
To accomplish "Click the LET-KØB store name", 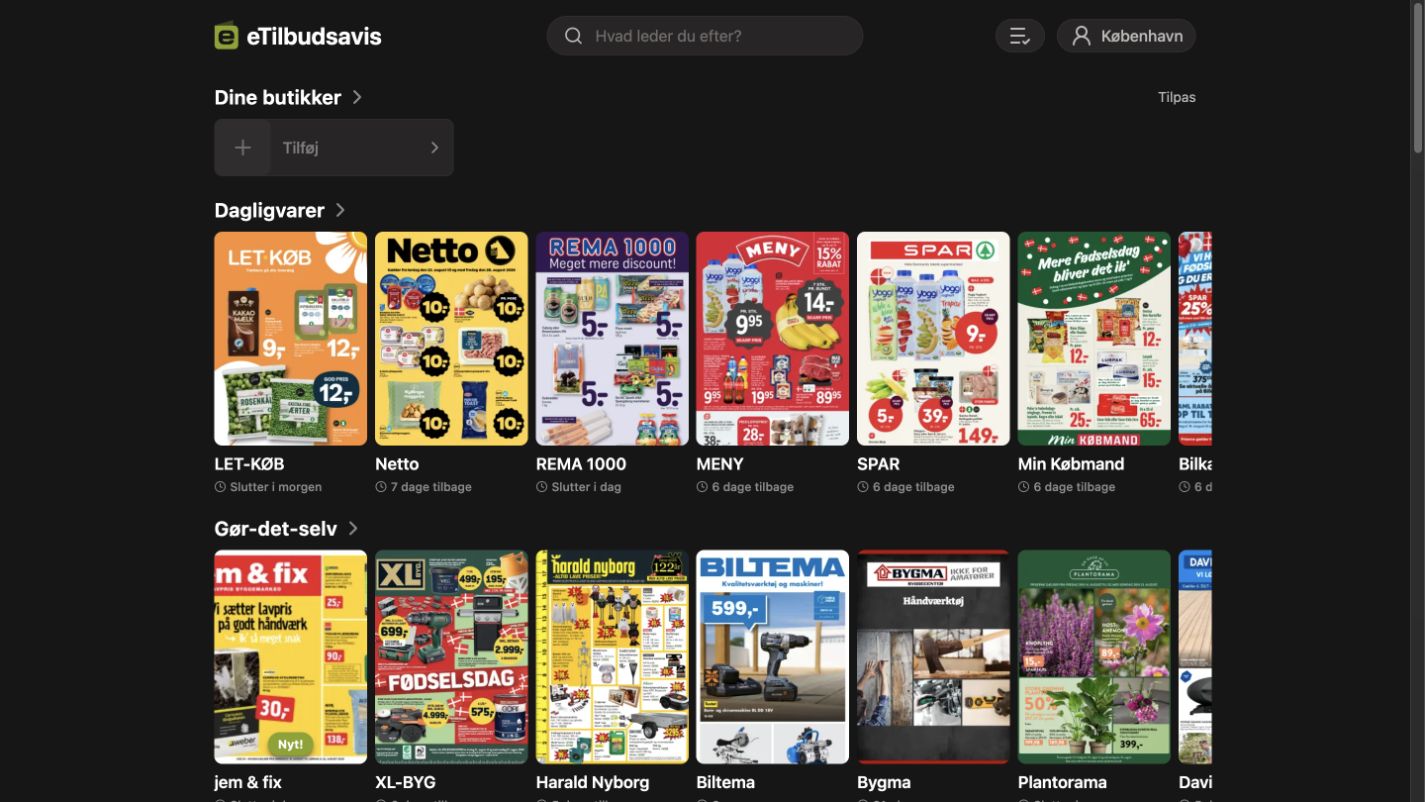I will (x=249, y=464).
